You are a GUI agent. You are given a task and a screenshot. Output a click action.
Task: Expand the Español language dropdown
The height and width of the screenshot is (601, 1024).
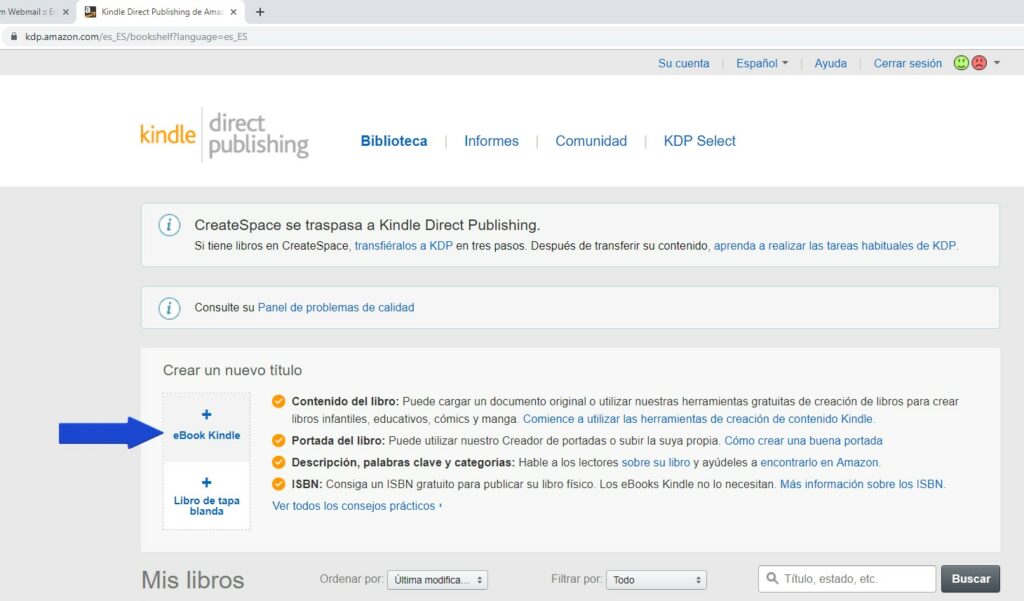pyautogui.click(x=761, y=63)
